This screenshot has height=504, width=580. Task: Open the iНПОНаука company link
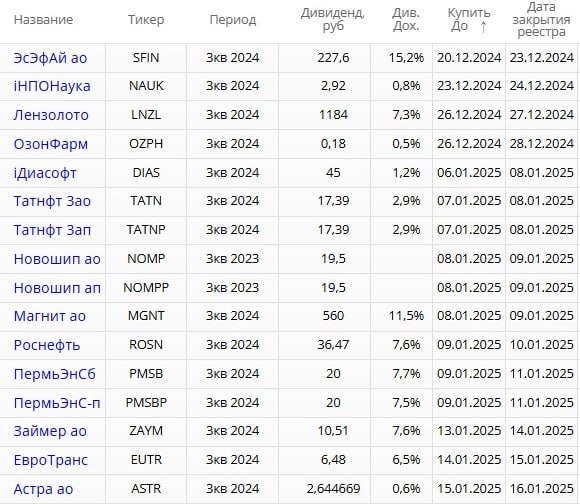click(x=52, y=86)
